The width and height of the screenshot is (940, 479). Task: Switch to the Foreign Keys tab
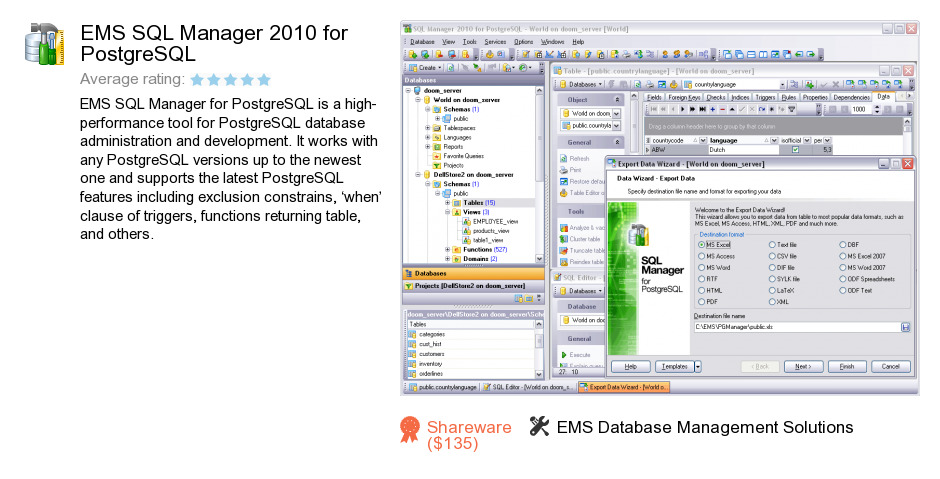point(684,97)
